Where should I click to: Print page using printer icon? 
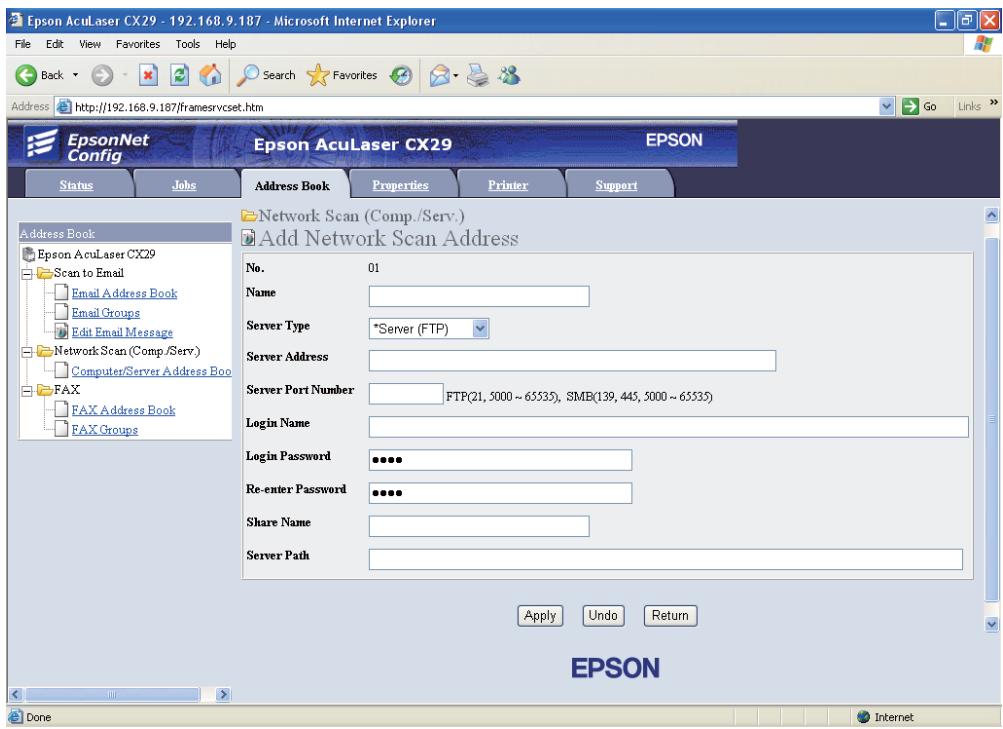click(x=478, y=75)
